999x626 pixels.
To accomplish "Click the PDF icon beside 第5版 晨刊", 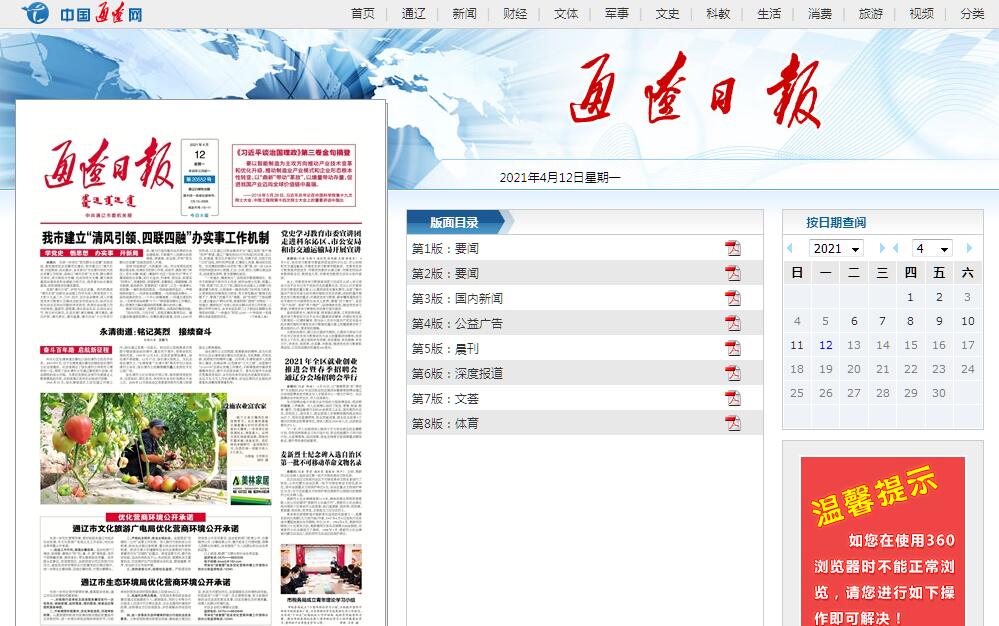I will click(x=733, y=349).
